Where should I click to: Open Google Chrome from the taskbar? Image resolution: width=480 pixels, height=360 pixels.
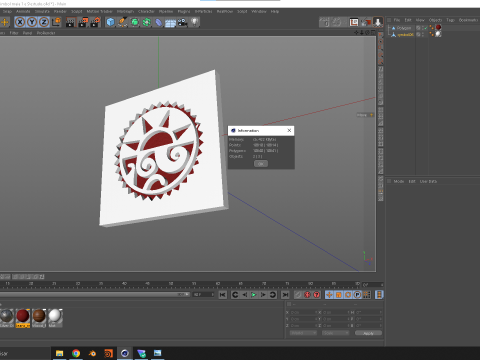click(76, 353)
